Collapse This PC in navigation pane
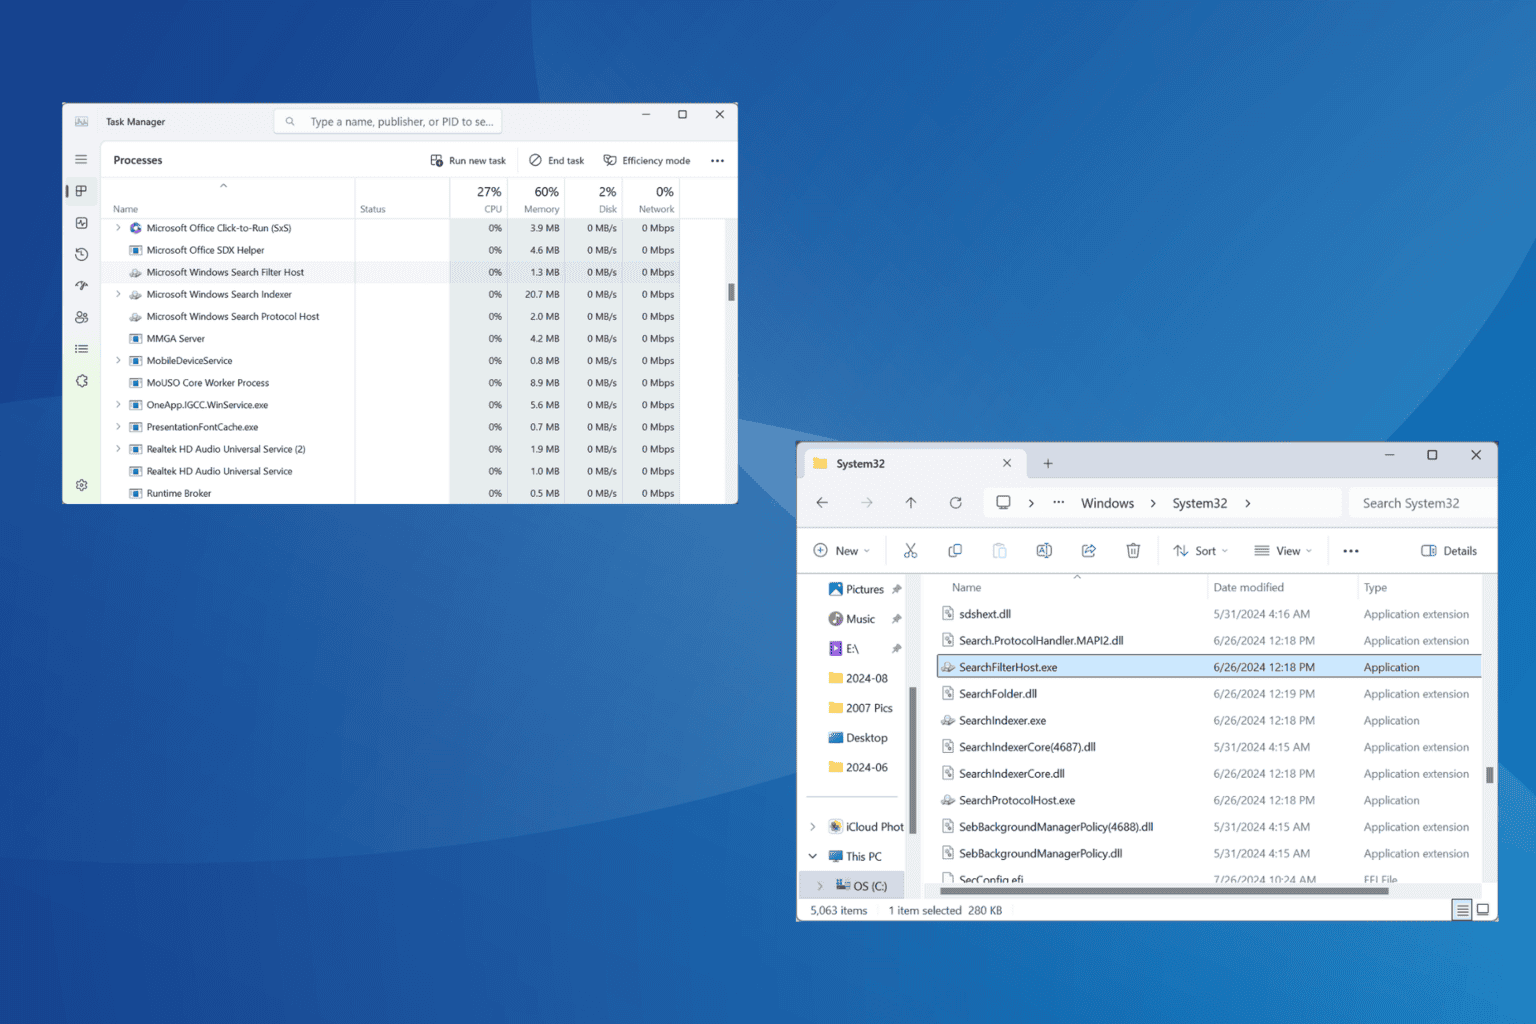 813,856
